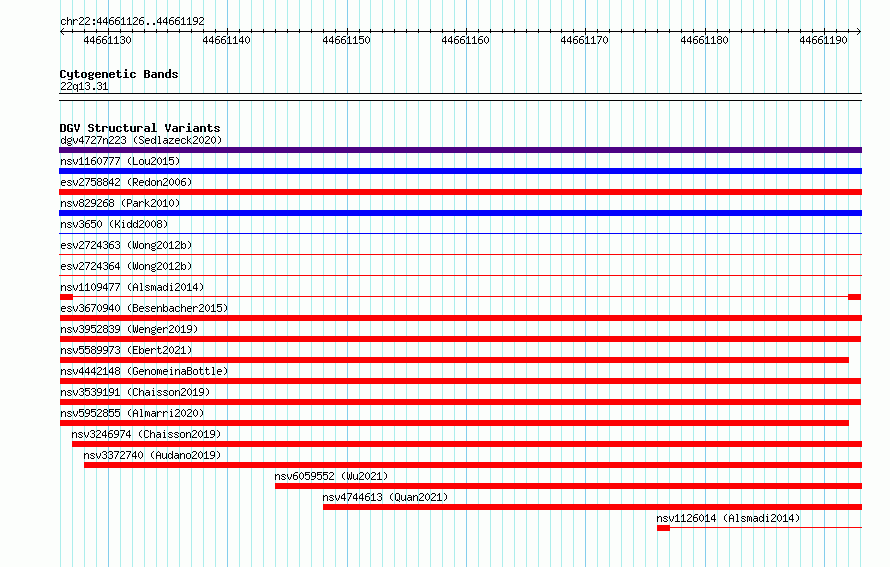Click the red esv2758842 variant bar
The height and width of the screenshot is (567, 890).
pos(460,192)
